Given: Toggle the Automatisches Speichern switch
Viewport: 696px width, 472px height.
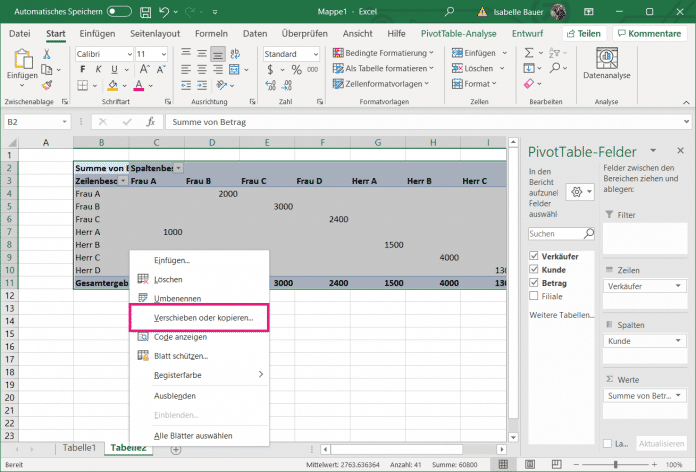Looking at the screenshot, I should [119, 11].
